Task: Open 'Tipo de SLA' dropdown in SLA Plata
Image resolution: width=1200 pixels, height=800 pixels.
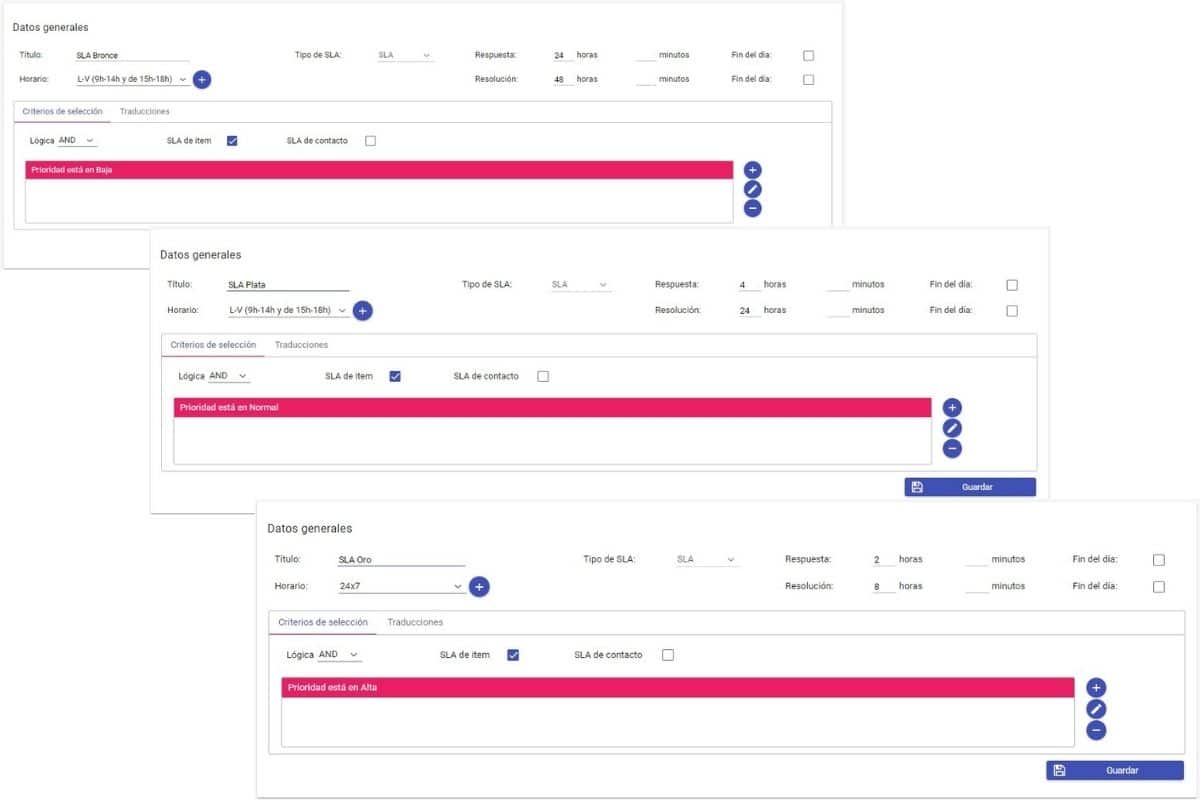Action: point(580,285)
